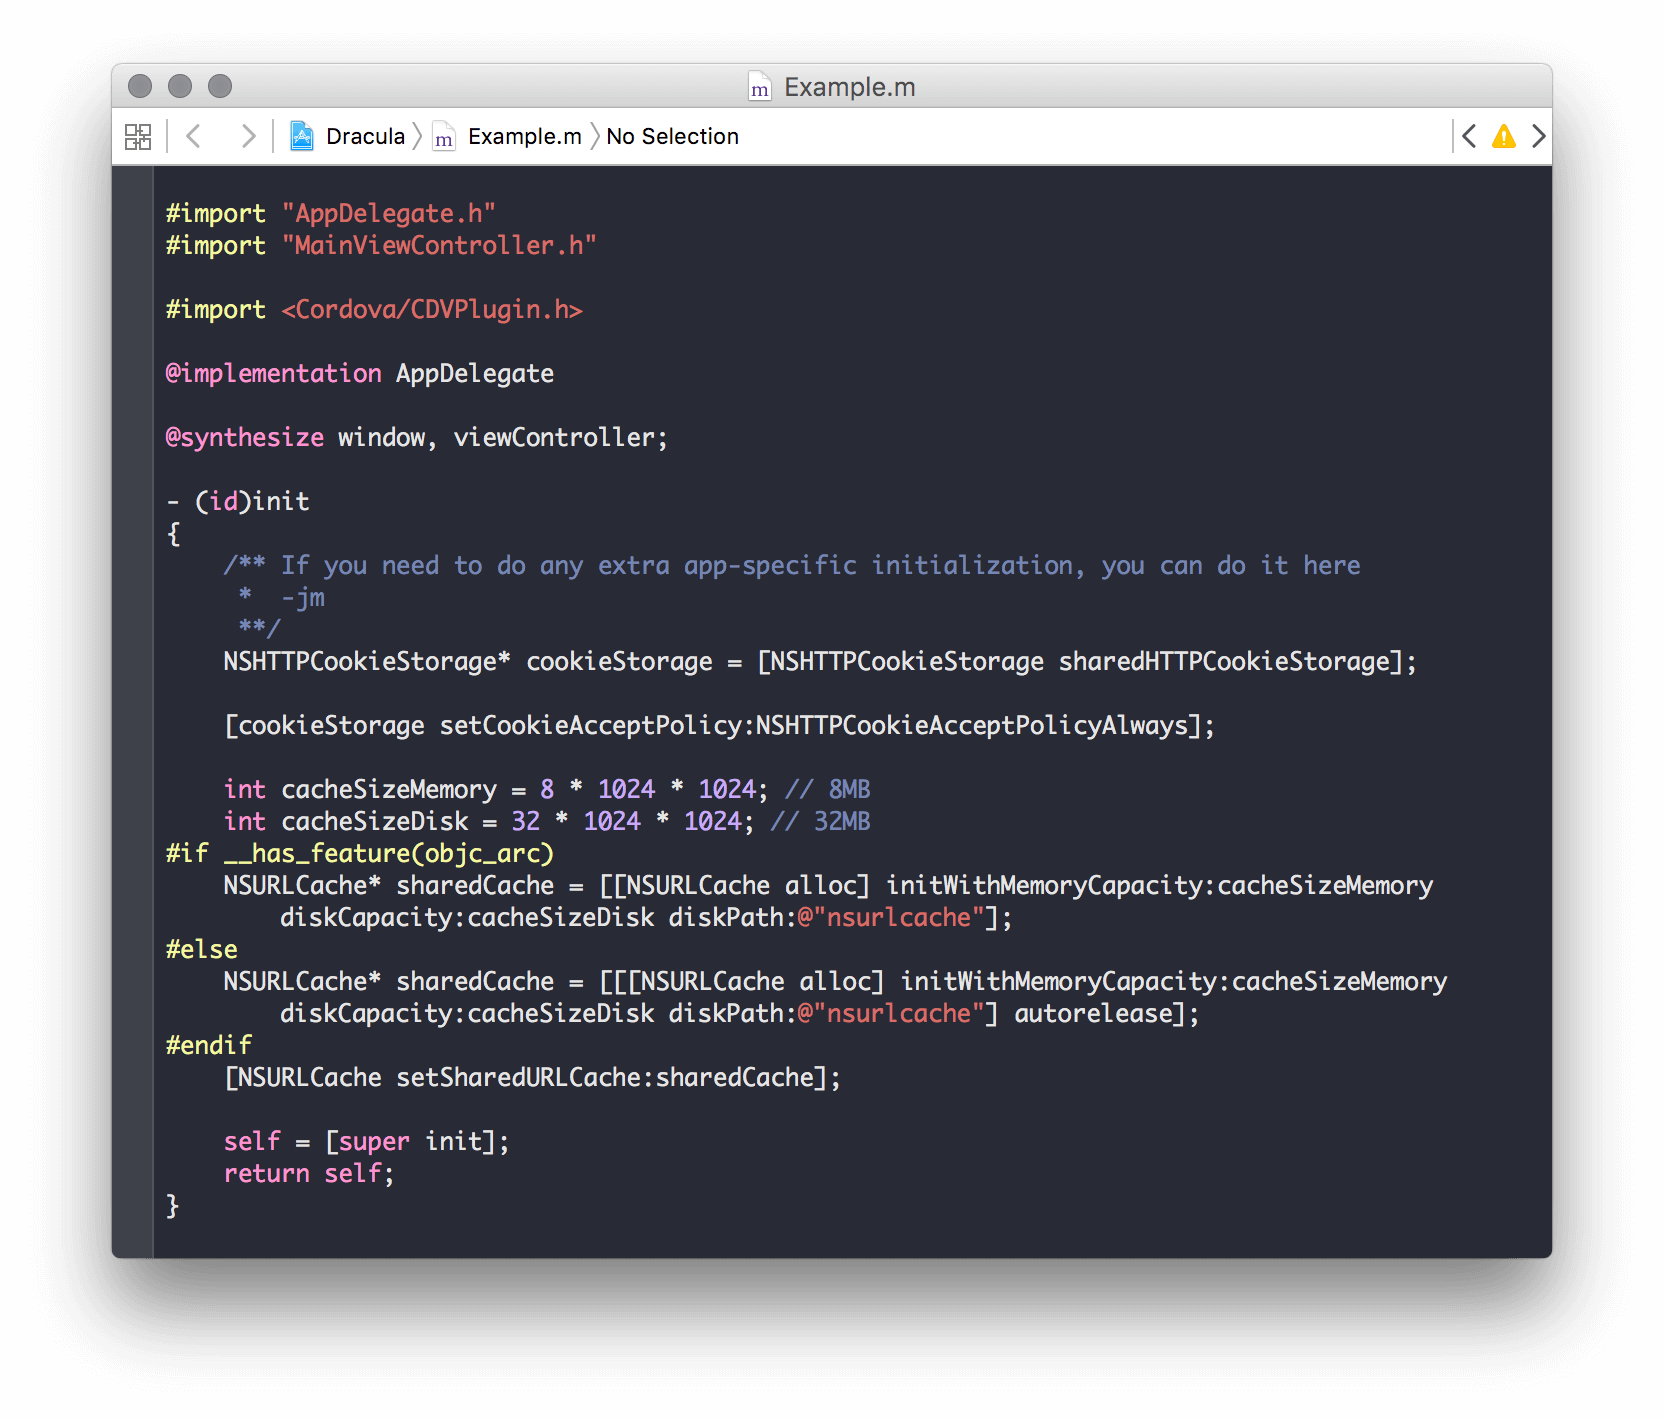Click the Dracula project icon in breadcrumb
The image size is (1664, 1418).
pos(302,136)
